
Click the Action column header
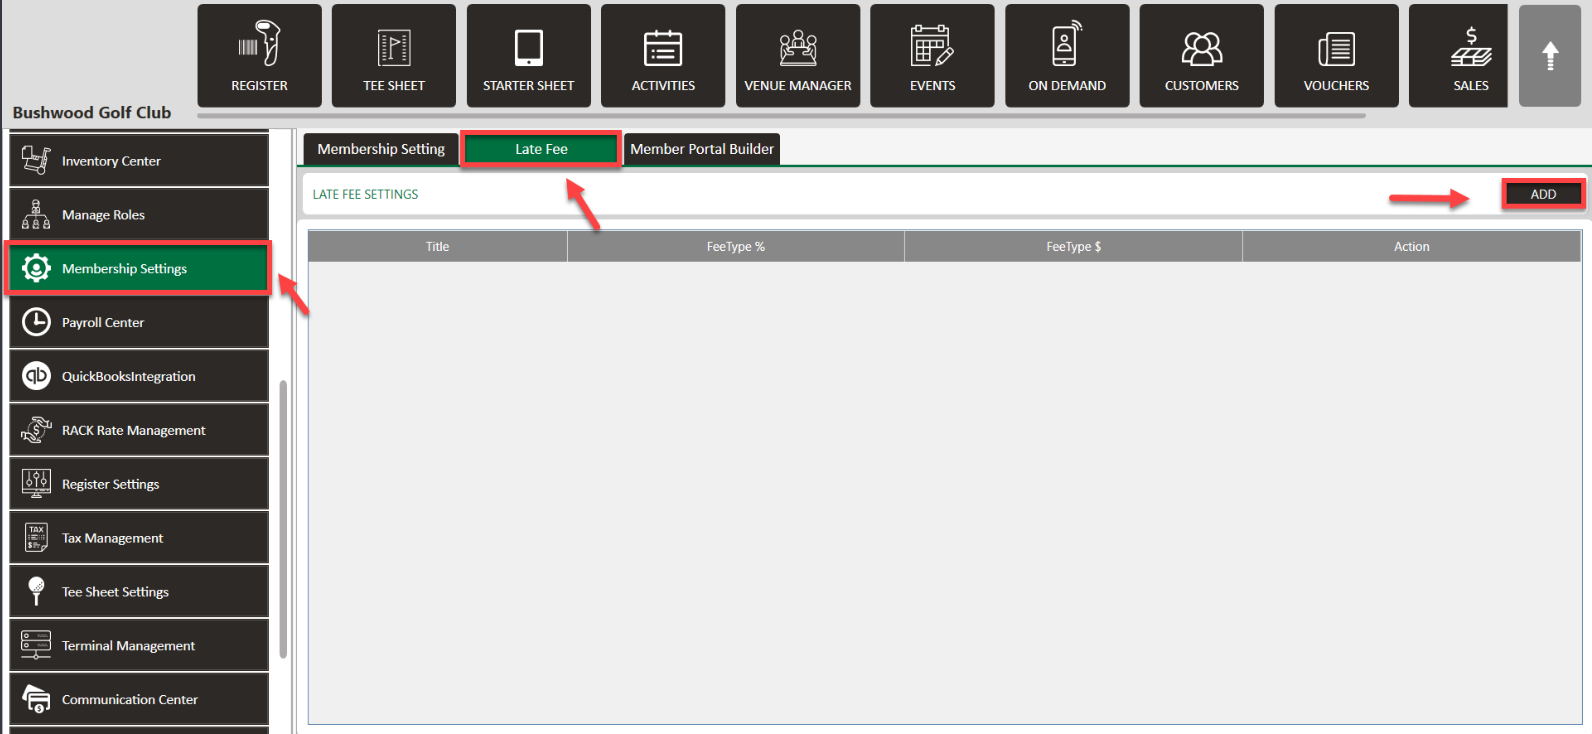pyautogui.click(x=1412, y=247)
